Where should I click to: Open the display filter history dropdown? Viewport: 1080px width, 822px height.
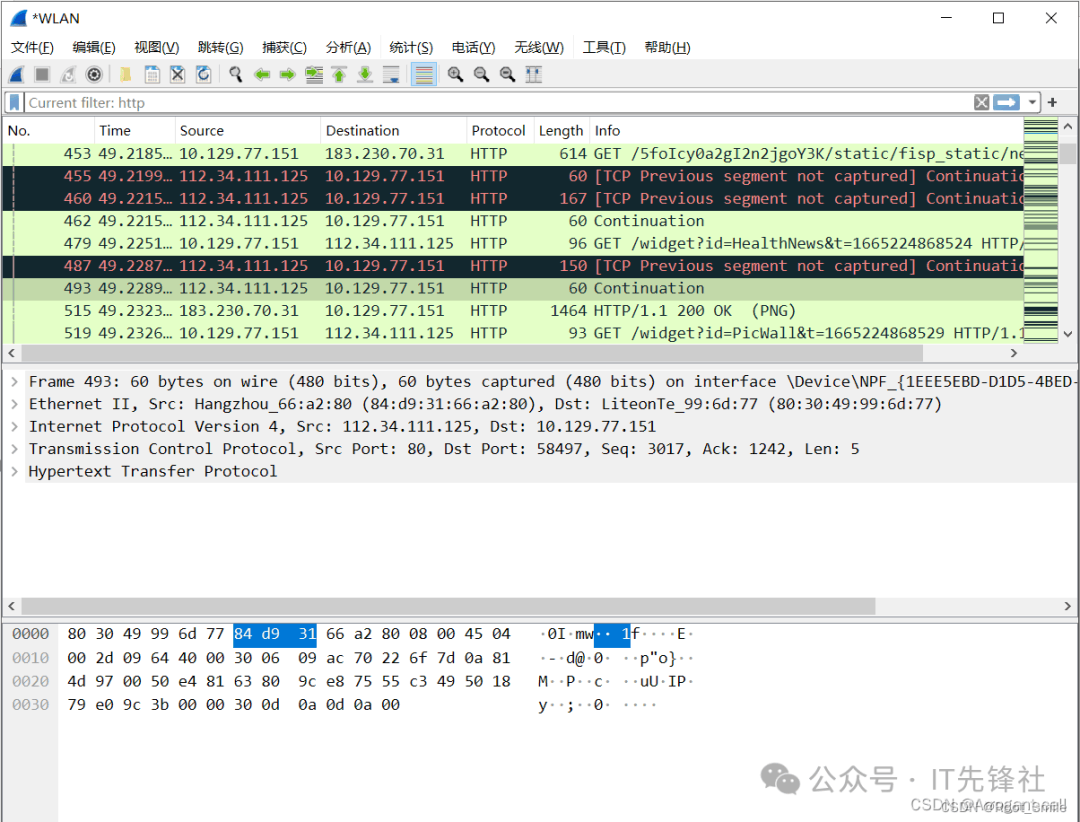(1031, 102)
